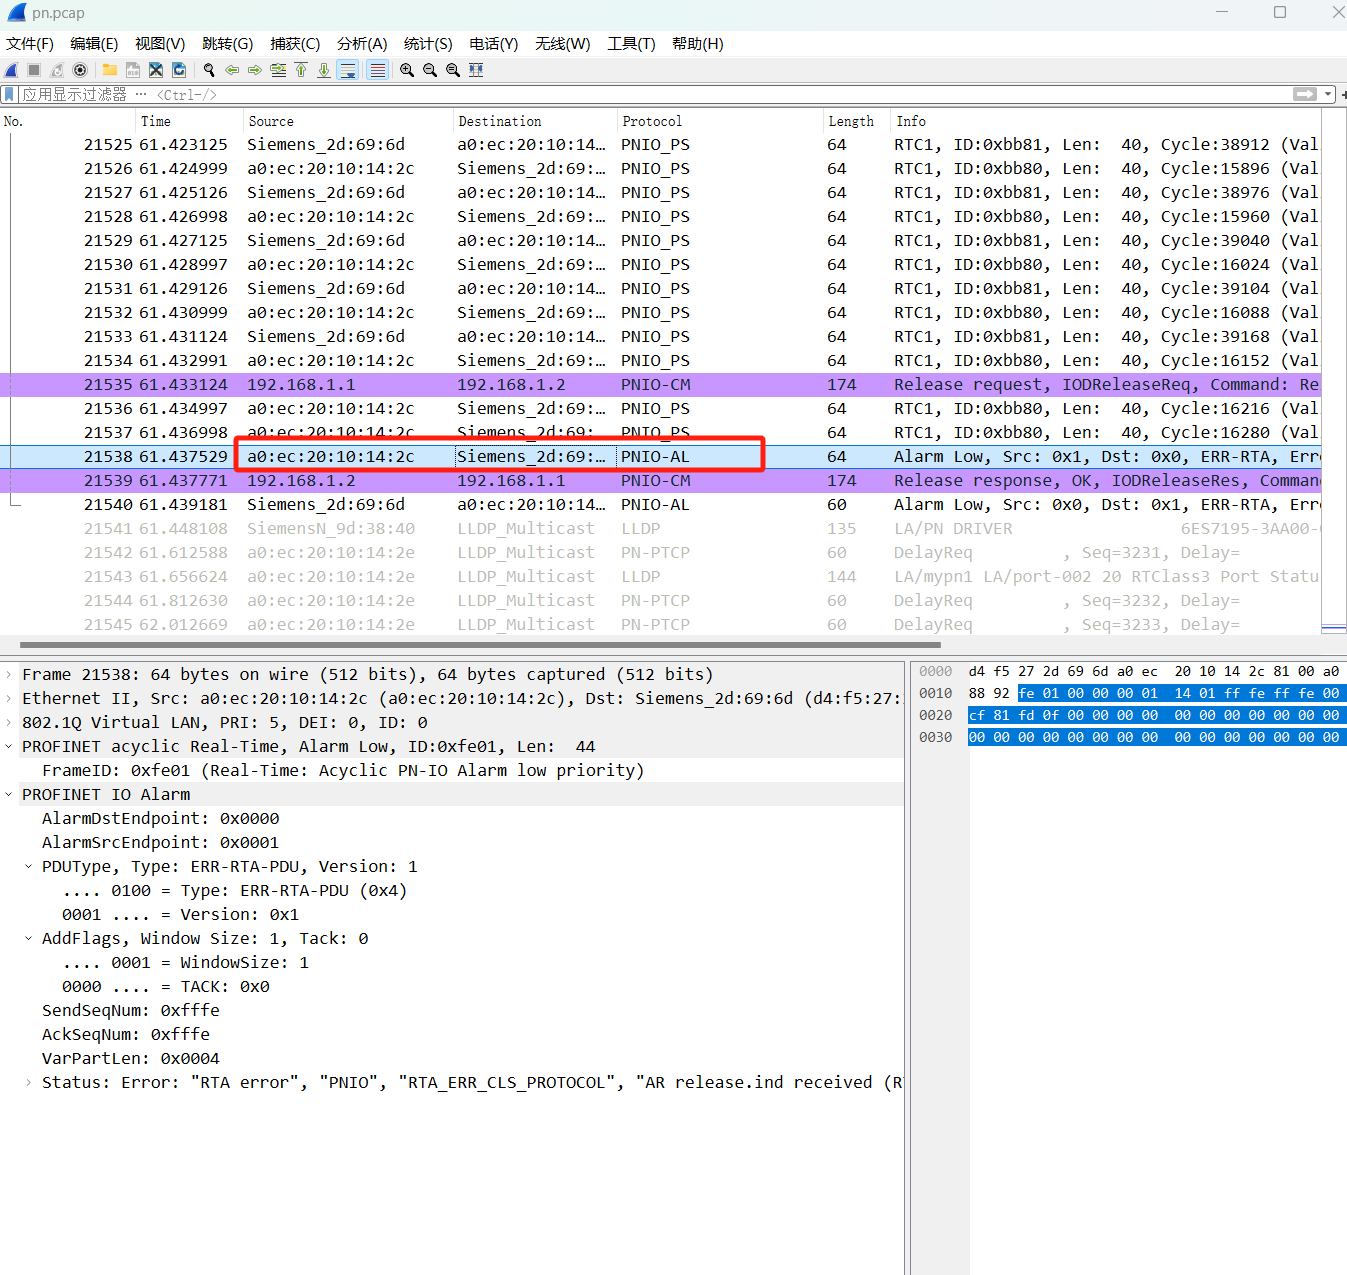The image size is (1347, 1275).
Task: Zoom out on the main window text
Action: click(x=430, y=70)
